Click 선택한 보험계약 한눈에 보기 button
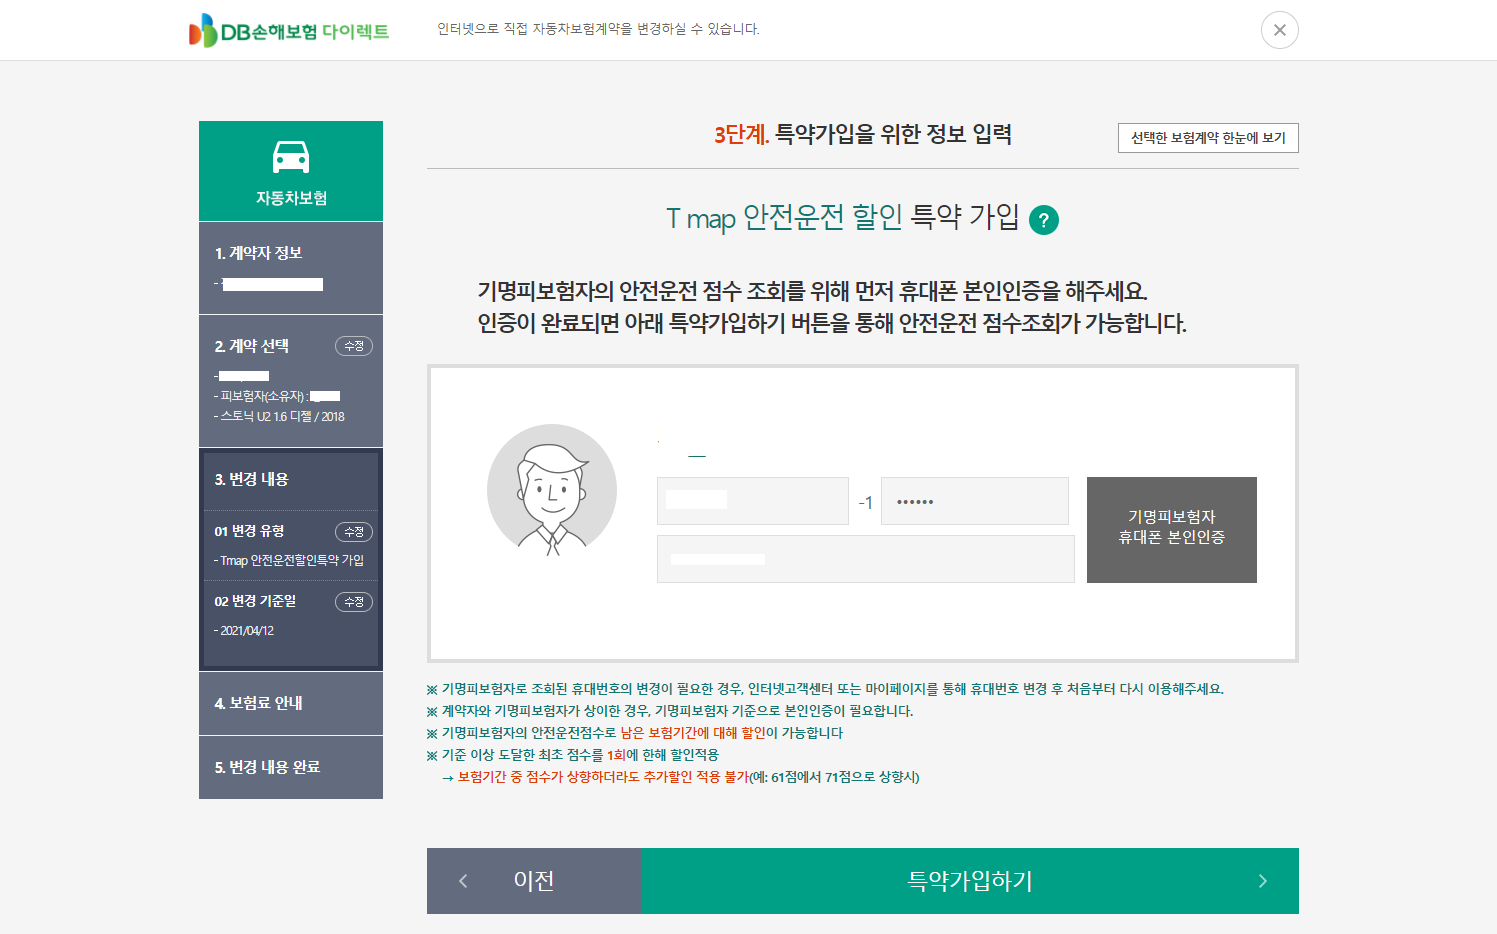 (x=1208, y=138)
